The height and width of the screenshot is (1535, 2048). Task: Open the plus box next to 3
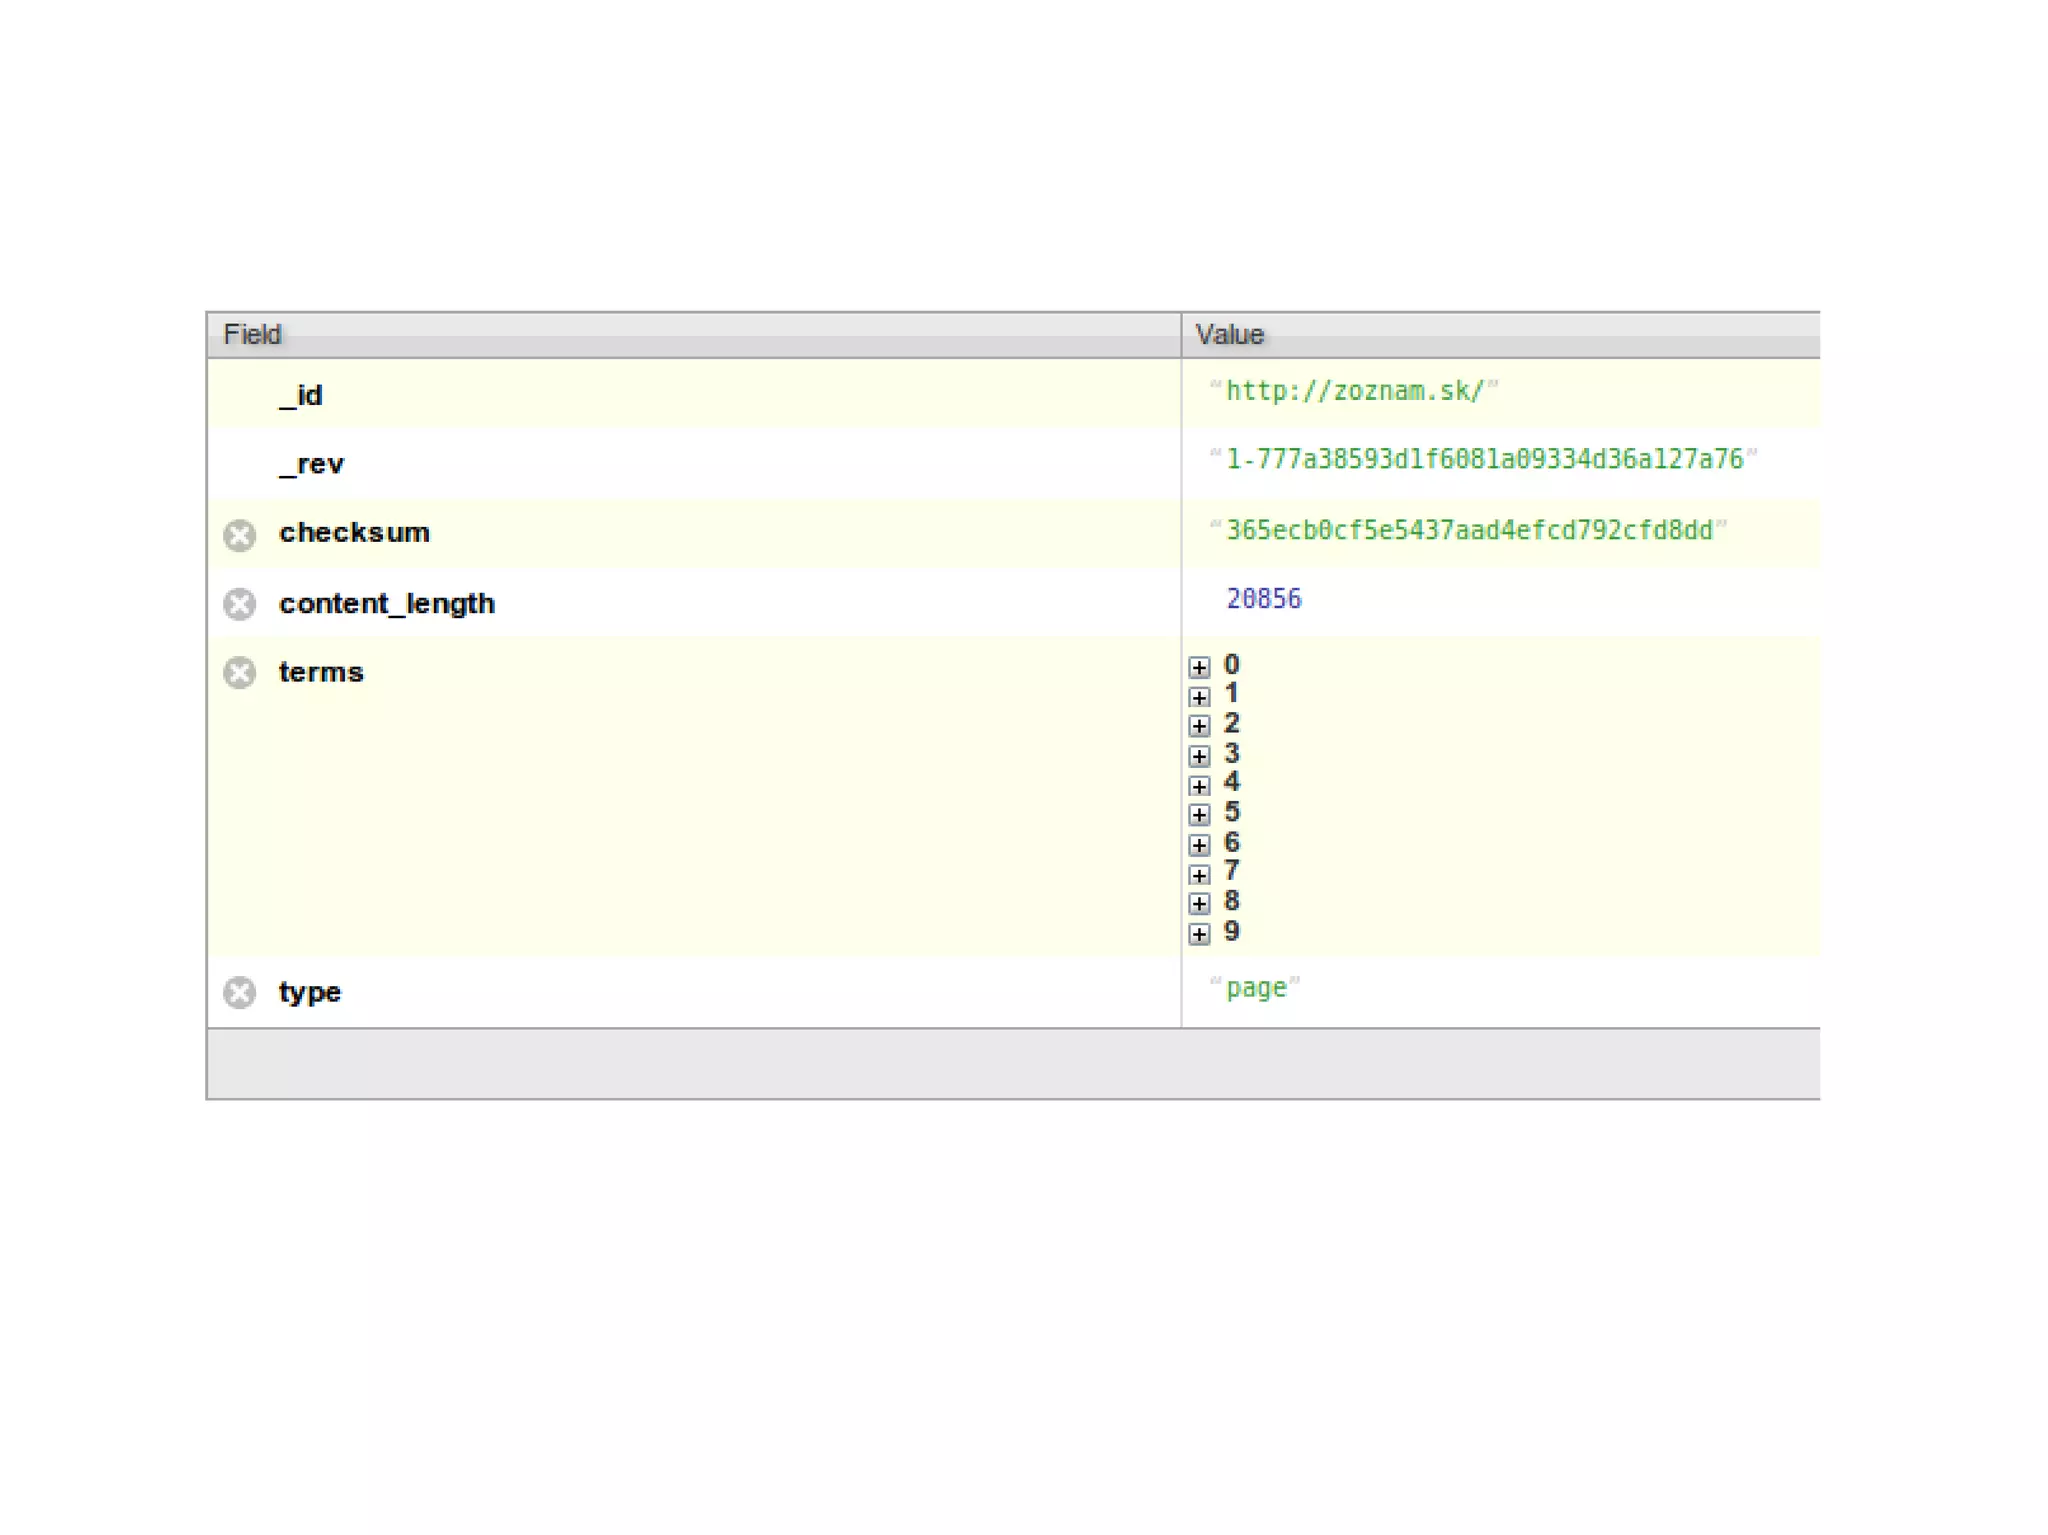coord(1199,756)
